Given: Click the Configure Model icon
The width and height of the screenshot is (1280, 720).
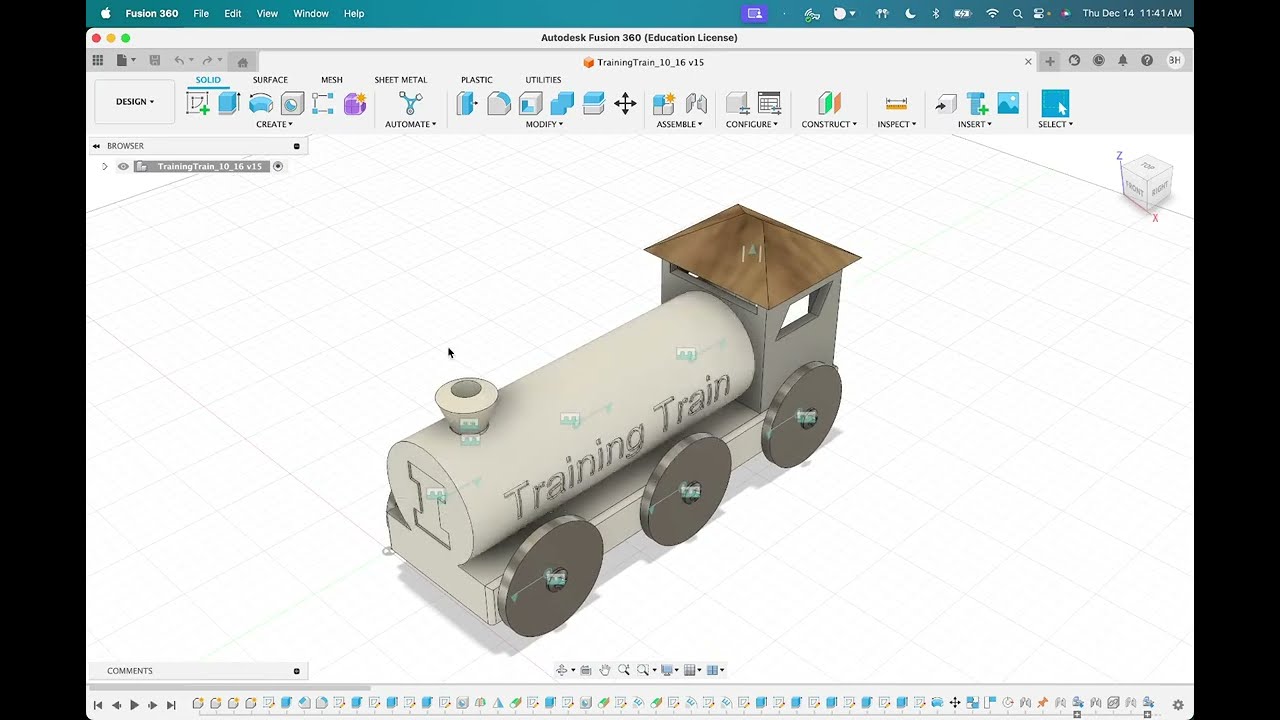Looking at the screenshot, I should click(737, 103).
